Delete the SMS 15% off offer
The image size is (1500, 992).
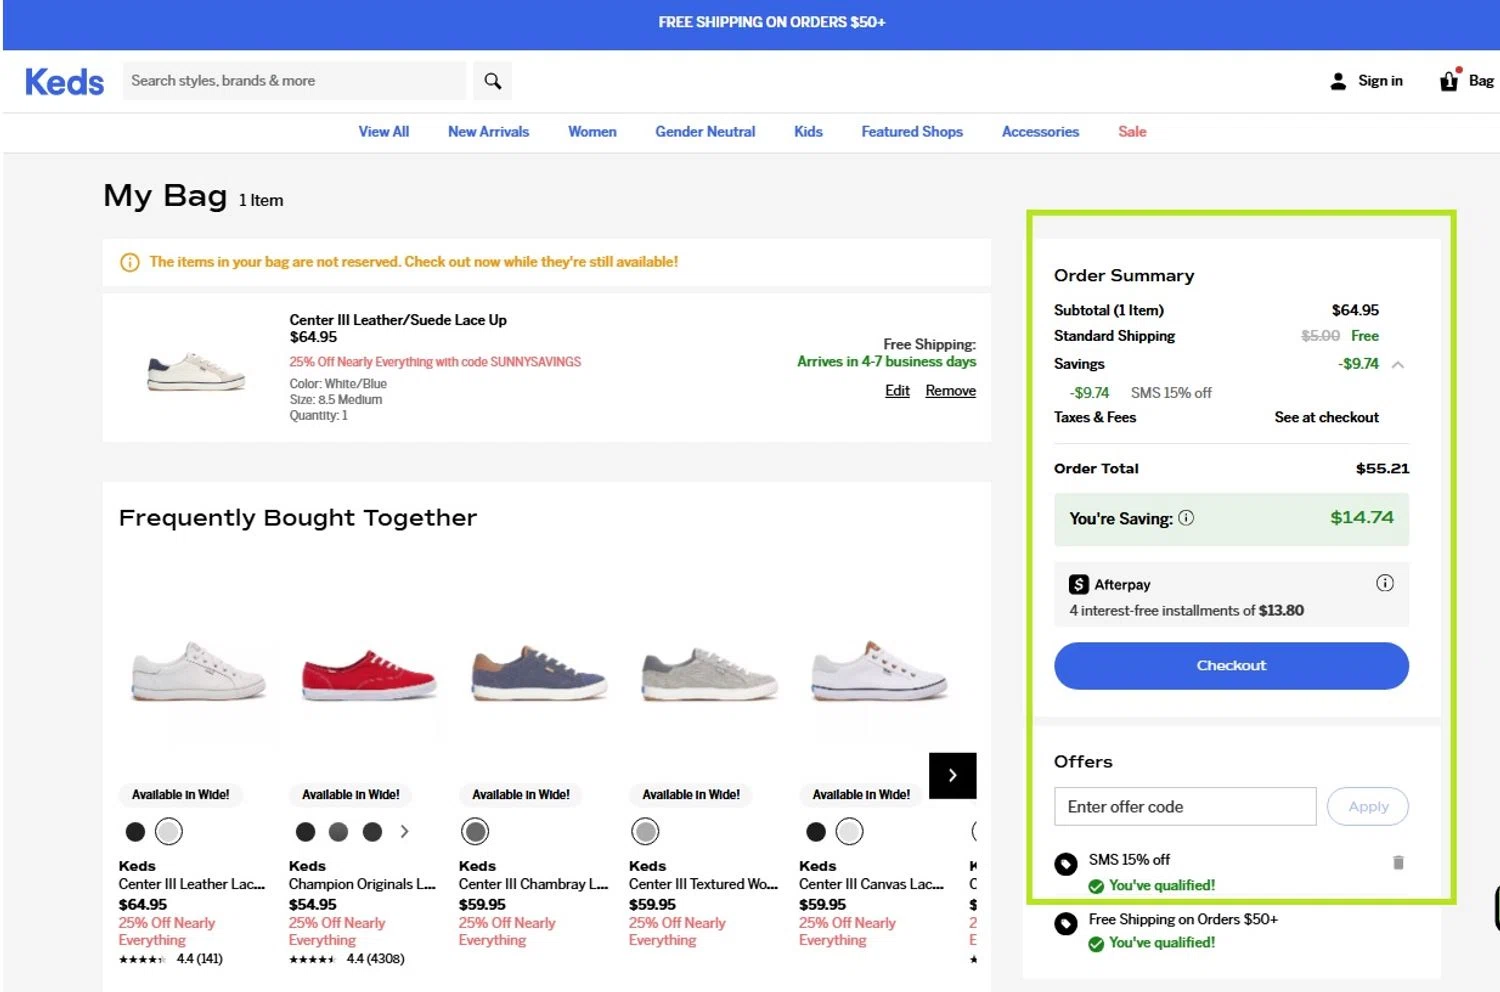point(1398,862)
